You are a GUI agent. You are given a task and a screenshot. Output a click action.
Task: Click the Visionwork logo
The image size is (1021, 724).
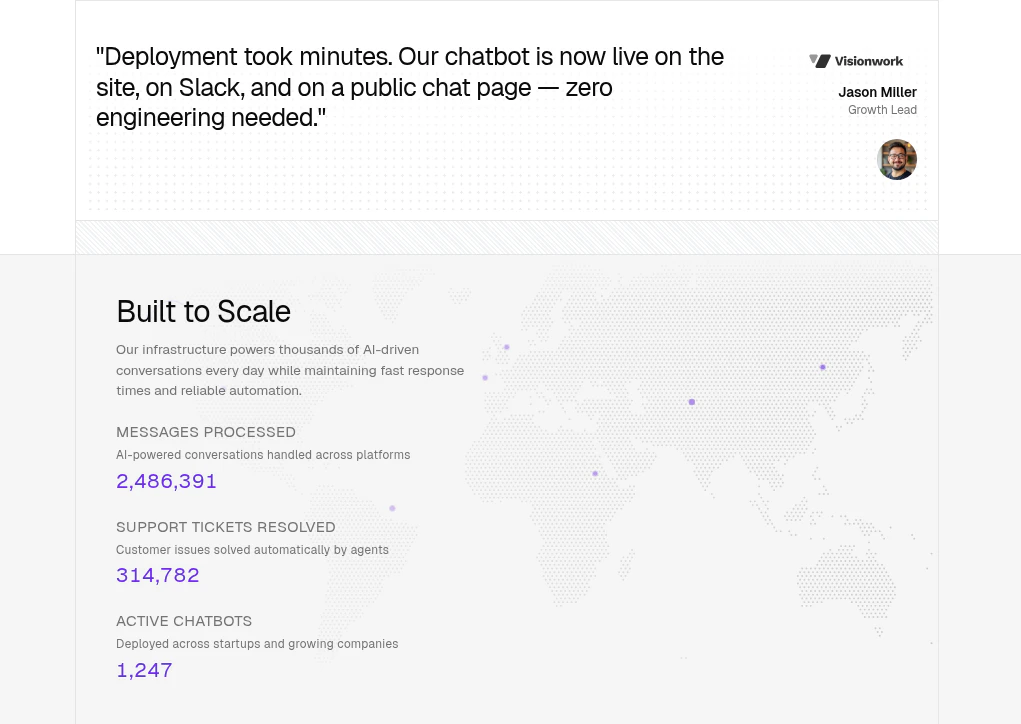tap(856, 61)
